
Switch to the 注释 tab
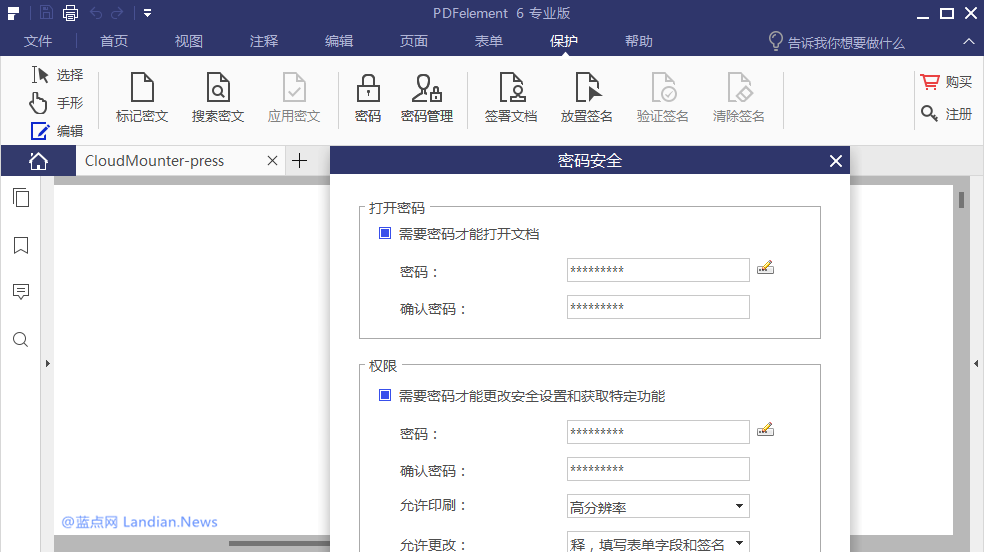coord(264,41)
